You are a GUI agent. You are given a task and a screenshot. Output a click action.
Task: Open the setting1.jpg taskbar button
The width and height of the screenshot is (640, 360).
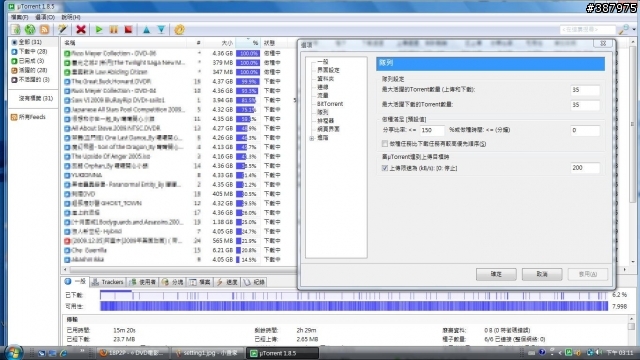[x=207, y=353]
